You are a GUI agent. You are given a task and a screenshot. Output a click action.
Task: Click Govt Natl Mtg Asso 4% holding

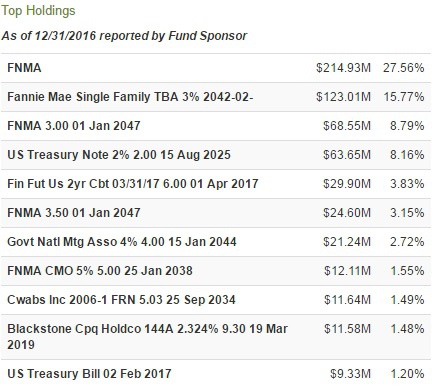(x=122, y=242)
